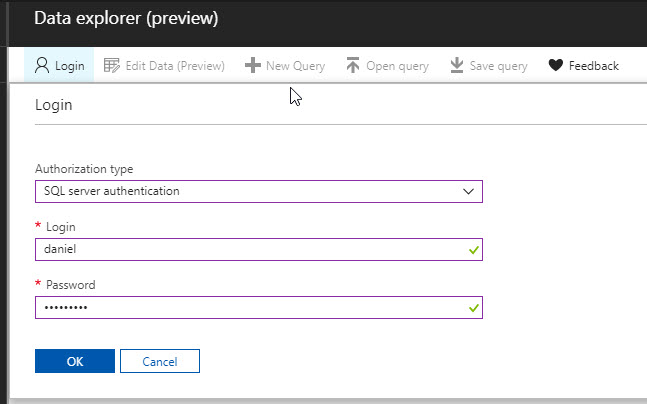Click the Login person icon in toolbar
Screen dimensions: 647x404
41,66
